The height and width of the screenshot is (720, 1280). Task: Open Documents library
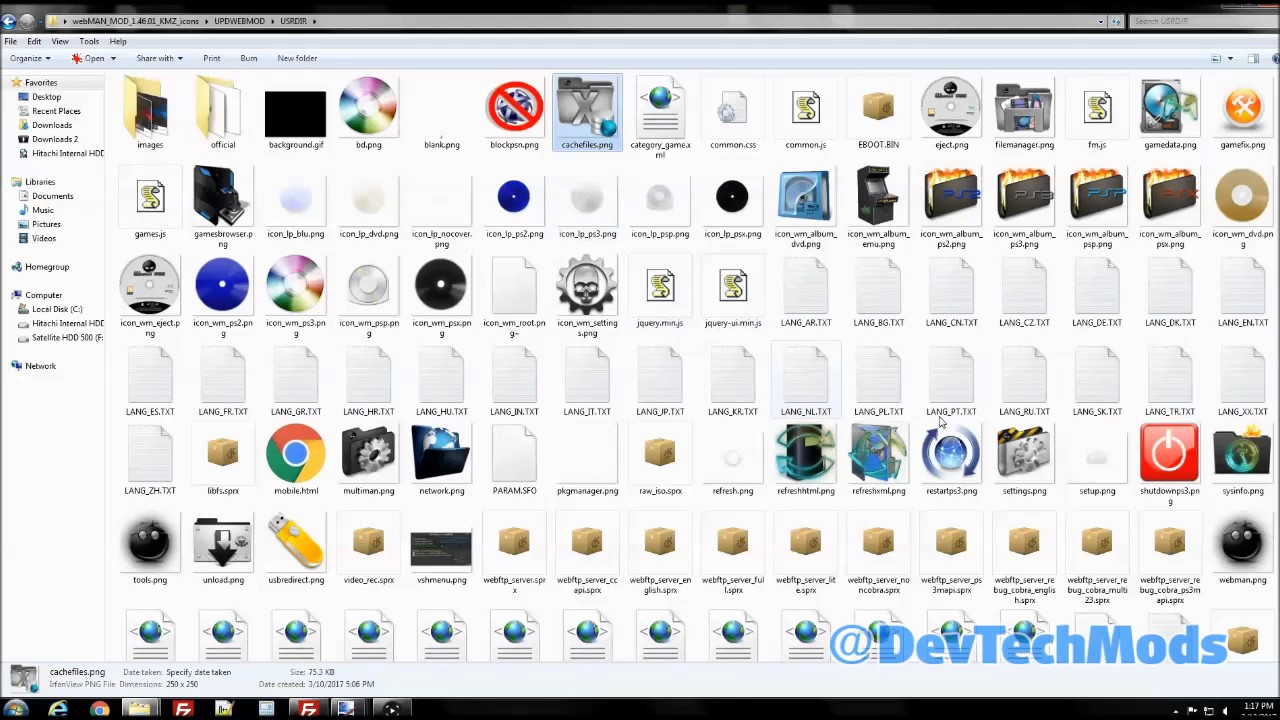[52, 196]
